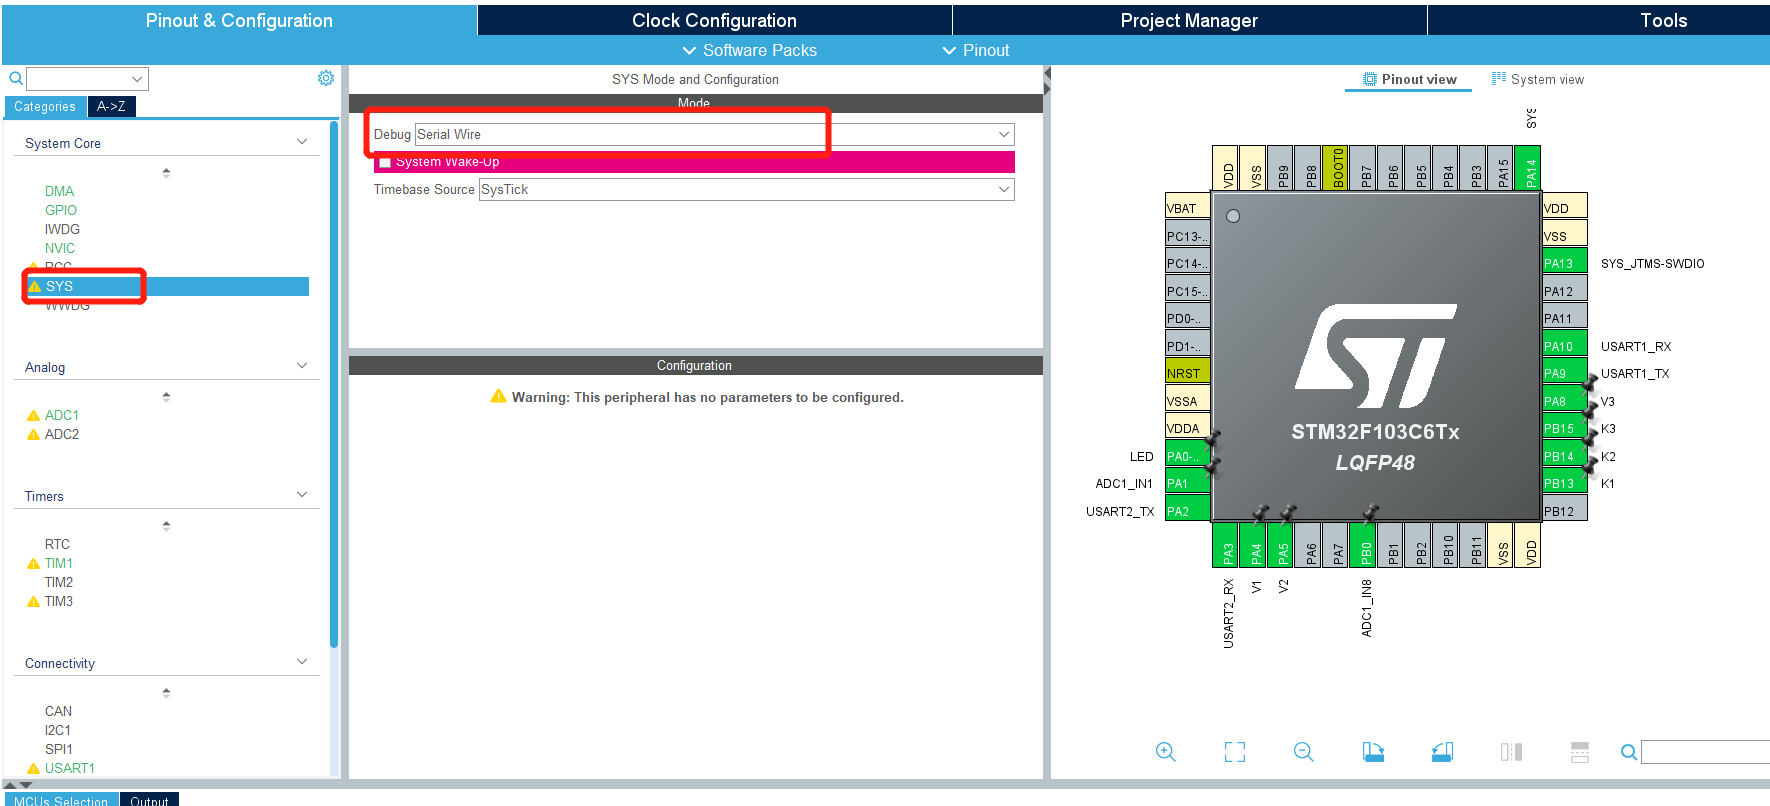Click the magnifier icon beside the peripheral search box

(x=16, y=78)
